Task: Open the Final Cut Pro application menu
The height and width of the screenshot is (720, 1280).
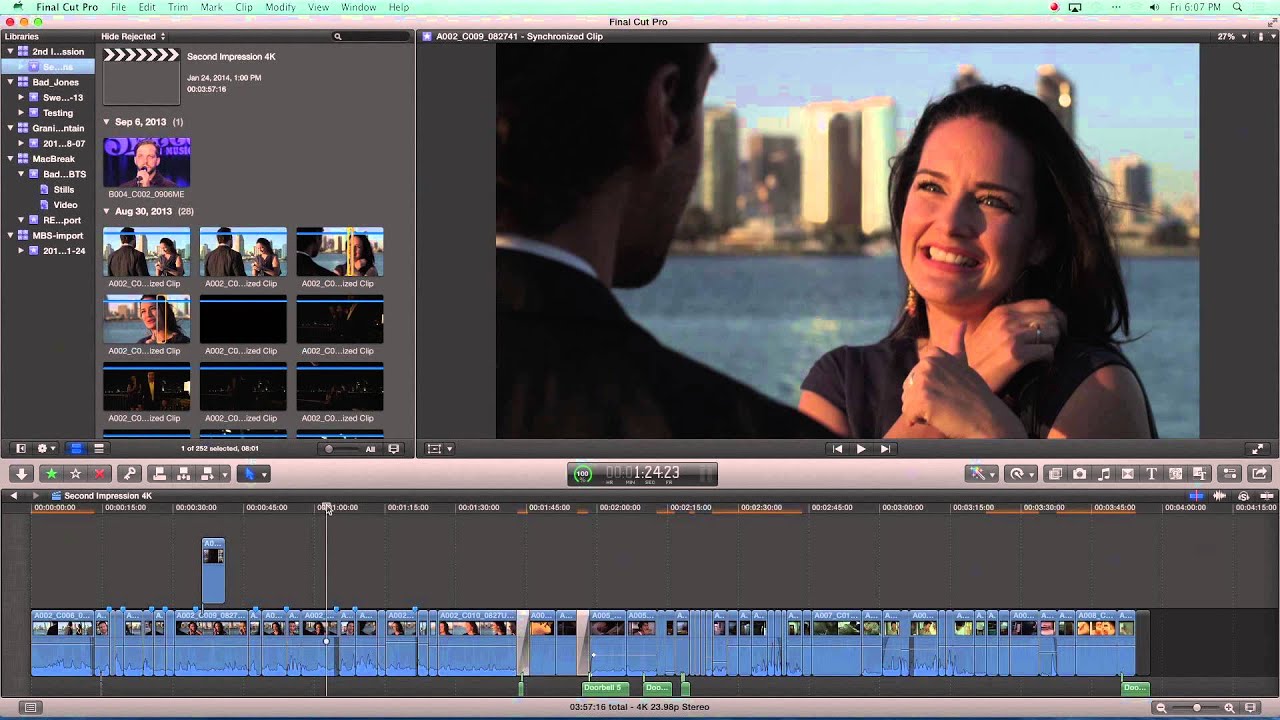Action: click(67, 7)
